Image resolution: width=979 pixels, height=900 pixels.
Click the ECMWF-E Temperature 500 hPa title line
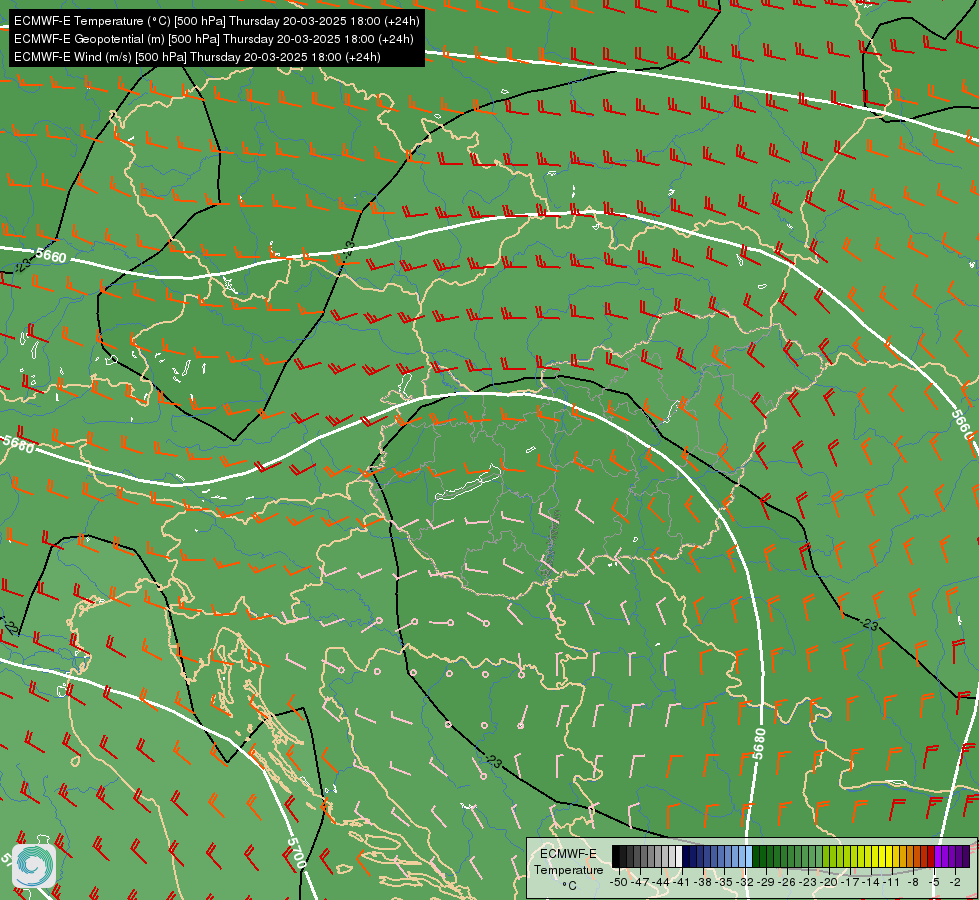216,21
